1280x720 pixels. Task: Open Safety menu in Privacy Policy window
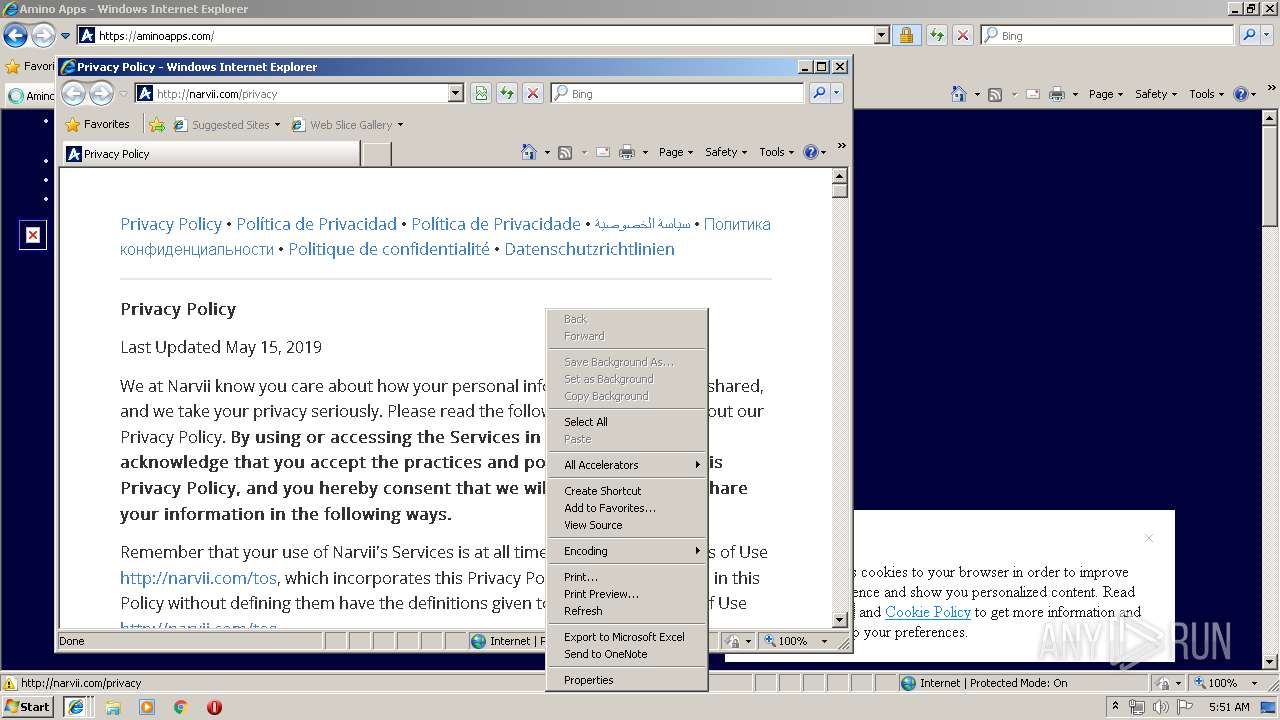pos(726,152)
